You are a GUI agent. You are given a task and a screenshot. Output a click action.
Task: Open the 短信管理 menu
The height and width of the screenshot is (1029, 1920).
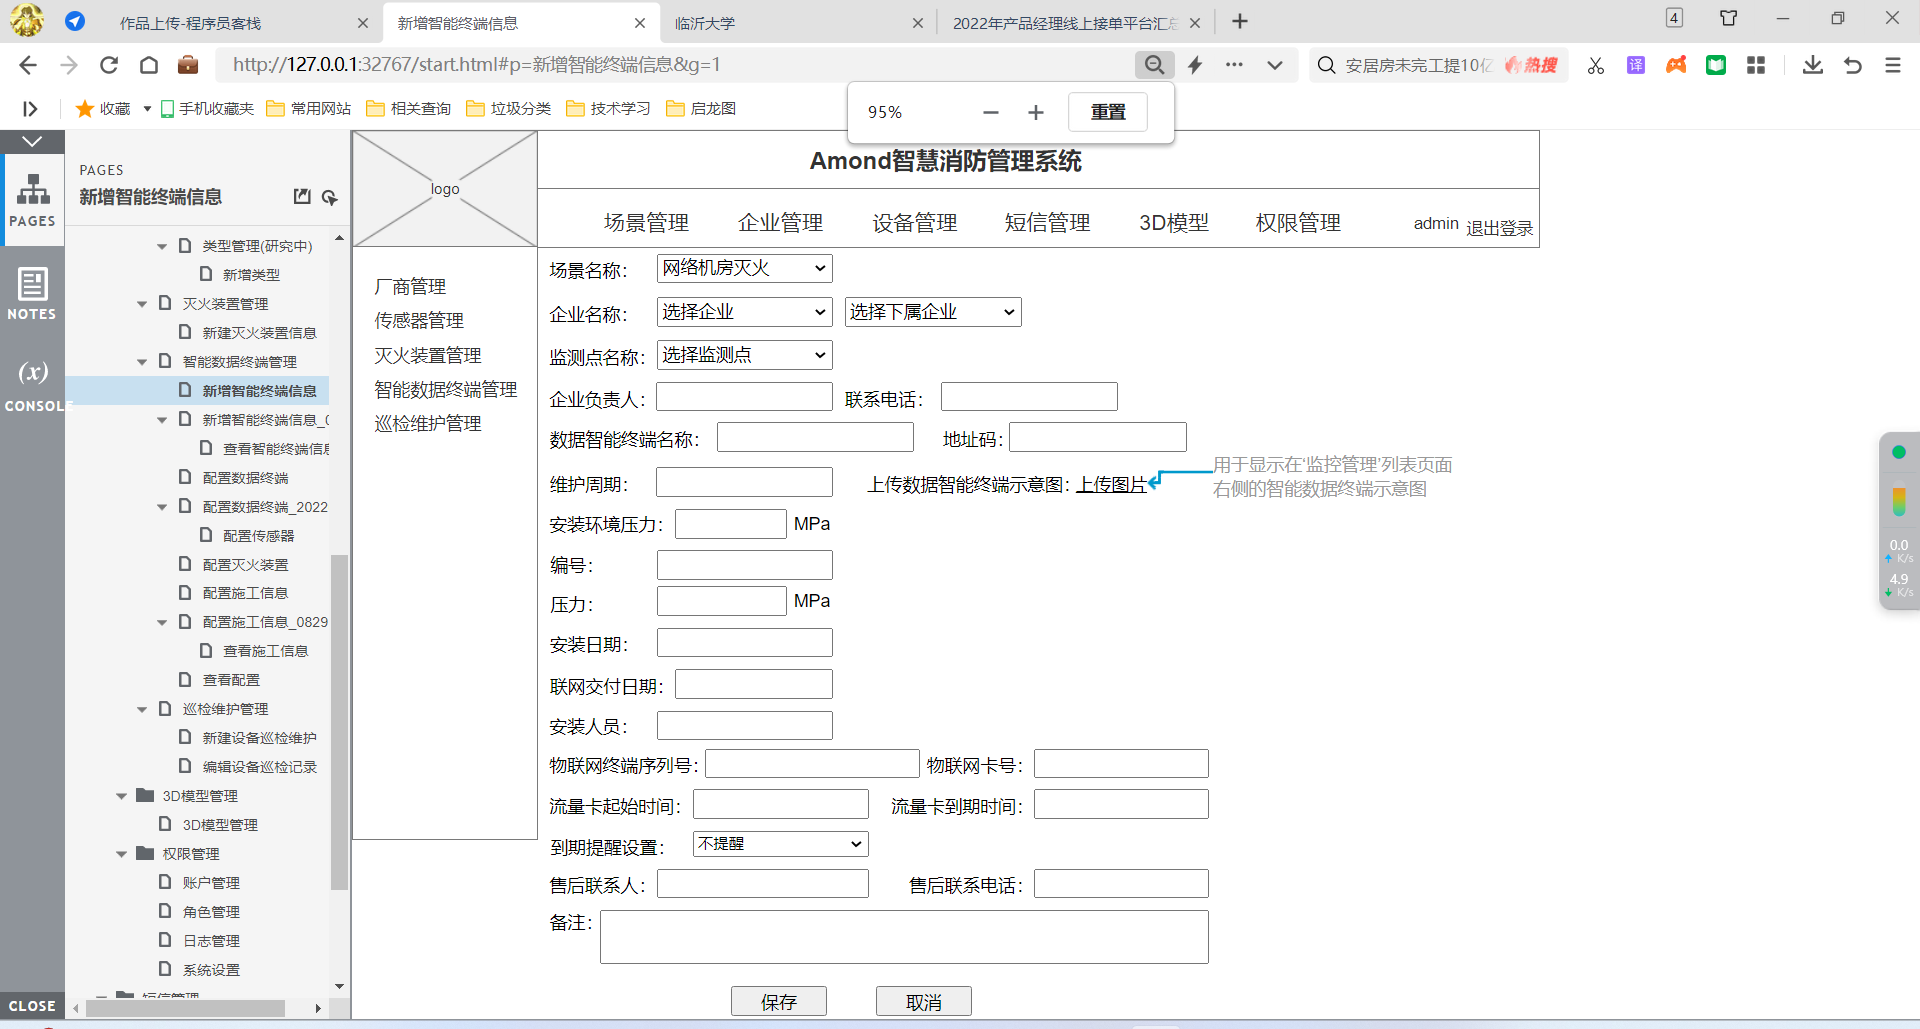(x=1047, y=223)
